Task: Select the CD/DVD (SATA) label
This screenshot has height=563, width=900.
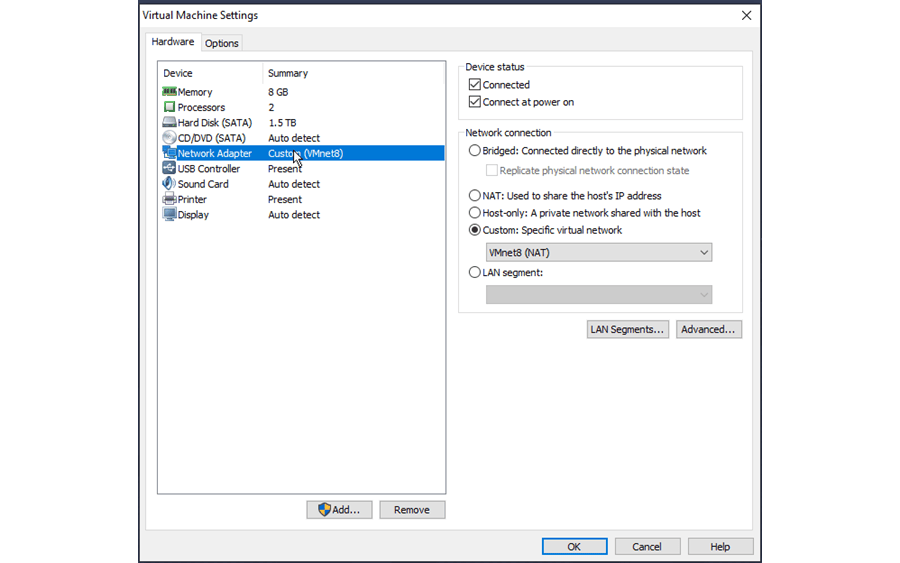Action: pyautogui.click(x=211, y=138)
